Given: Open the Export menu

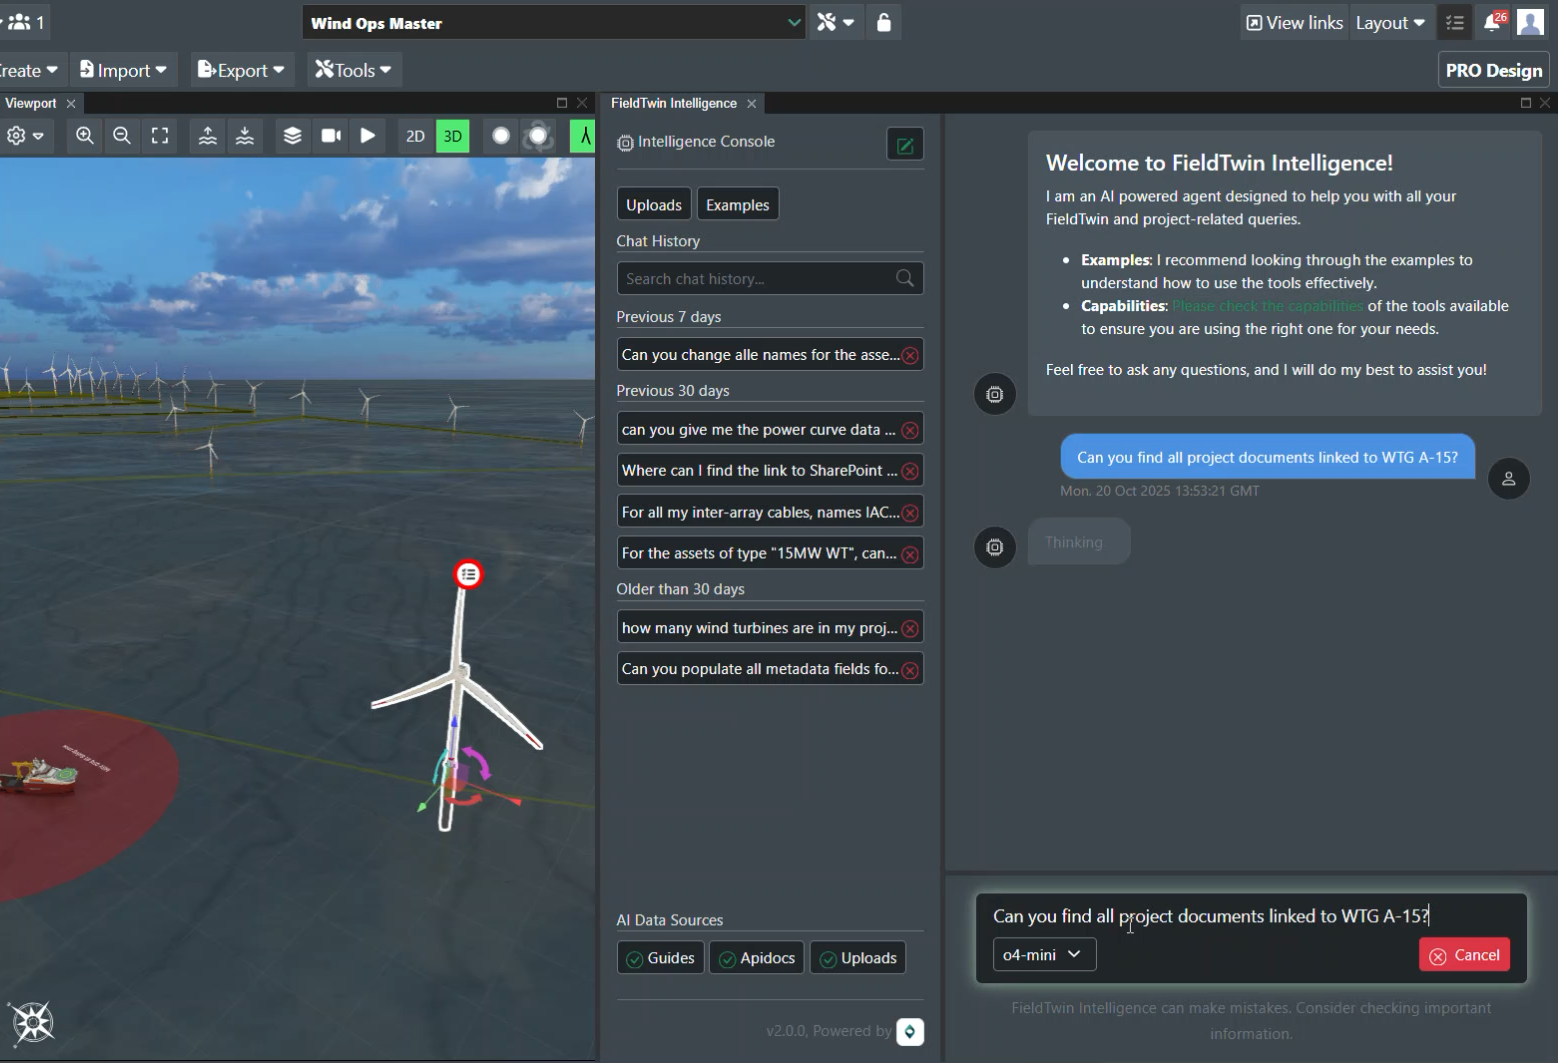Looking at the screenshot, I should coord(242,70).
